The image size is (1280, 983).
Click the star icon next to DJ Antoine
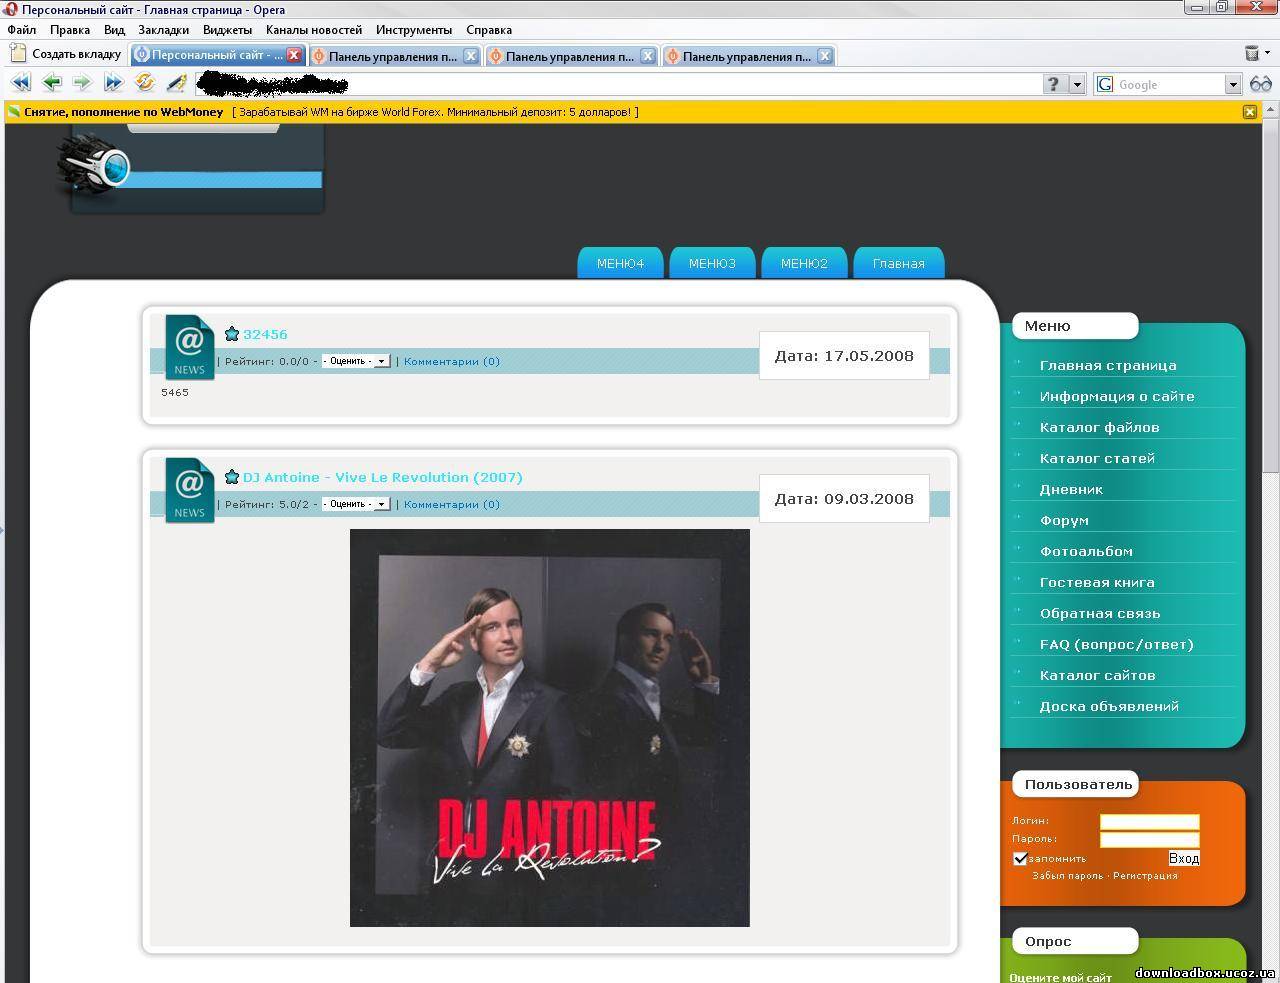pyautogui.click(x=232, y=477)
